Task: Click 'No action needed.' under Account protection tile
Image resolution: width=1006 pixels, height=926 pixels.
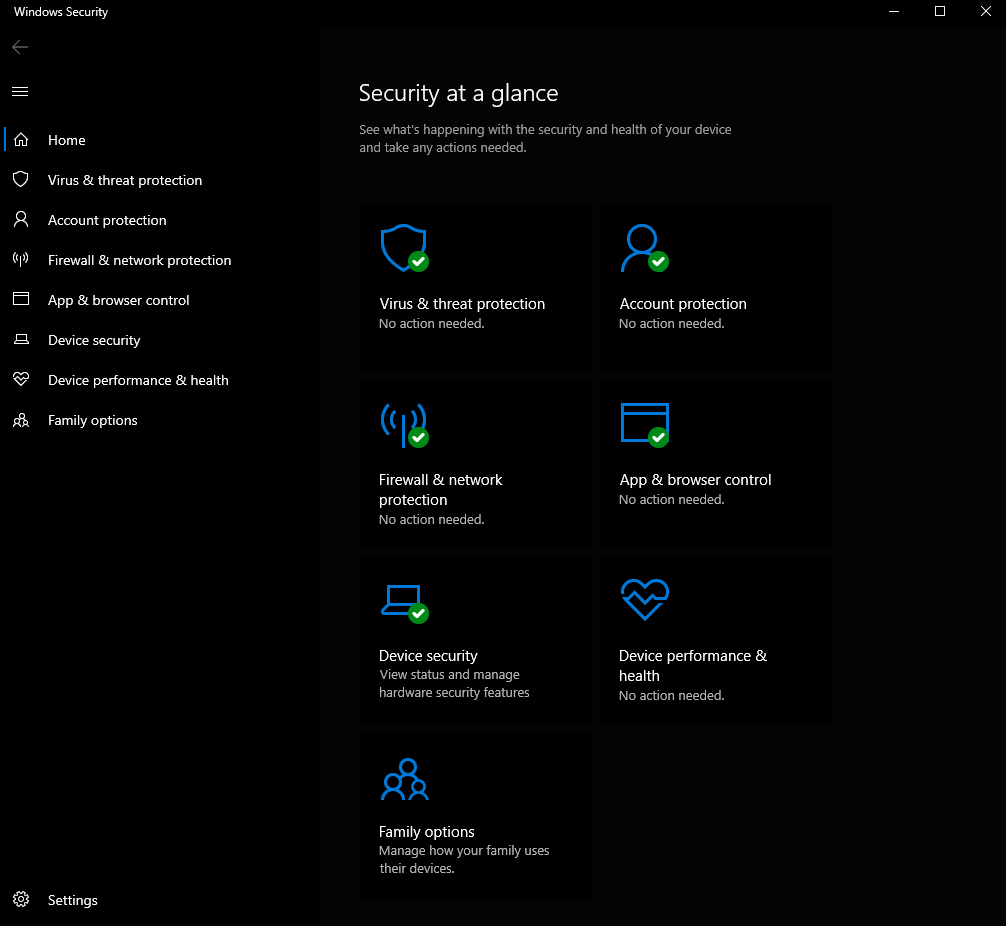Action: click(x=672, y=323)
